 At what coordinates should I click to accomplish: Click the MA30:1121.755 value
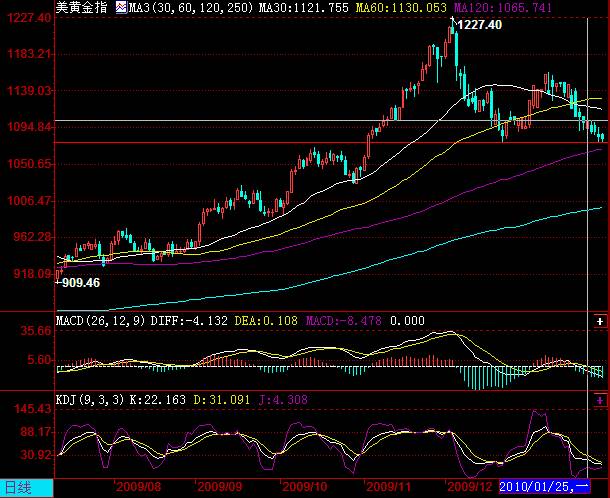pyautogui.click(x=303, y=7)
